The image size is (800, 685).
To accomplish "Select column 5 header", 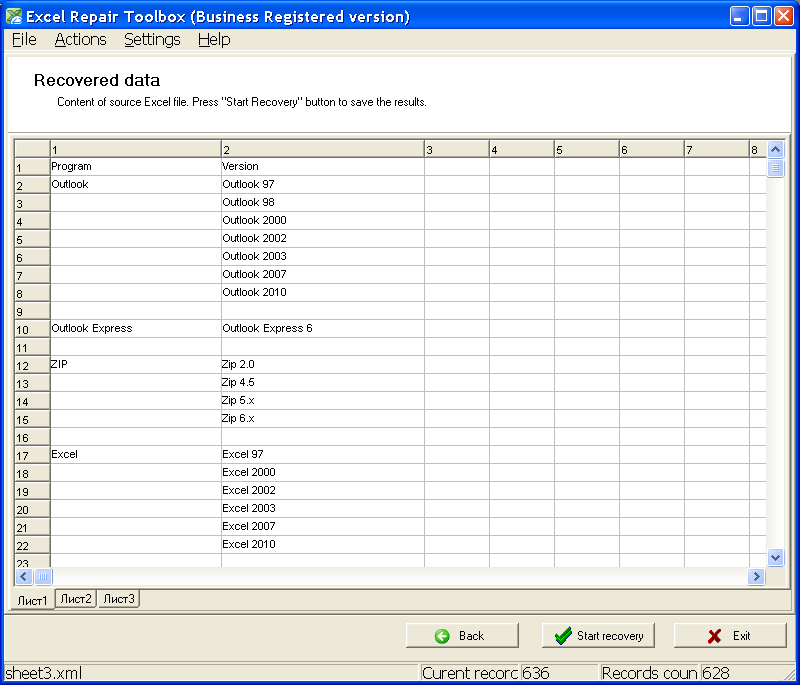I will [x=587, y=149].
